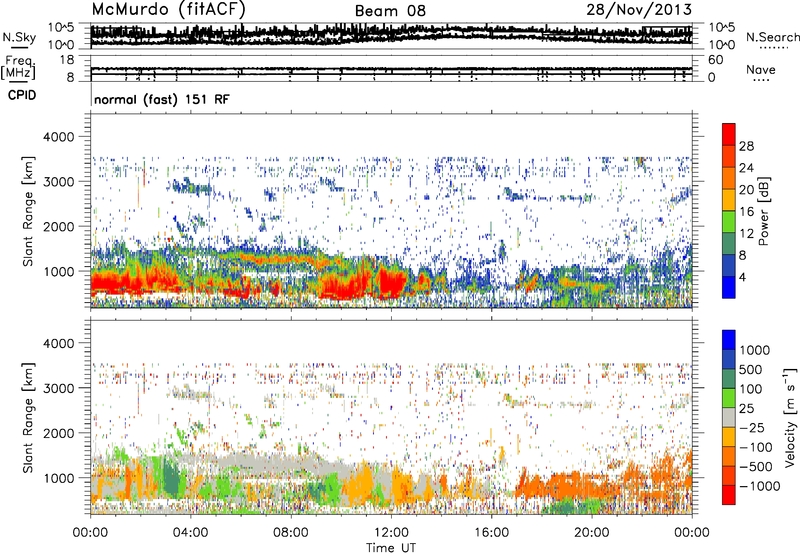Pick the bright blue bottom segment of Power colorbar

(729, 288)
